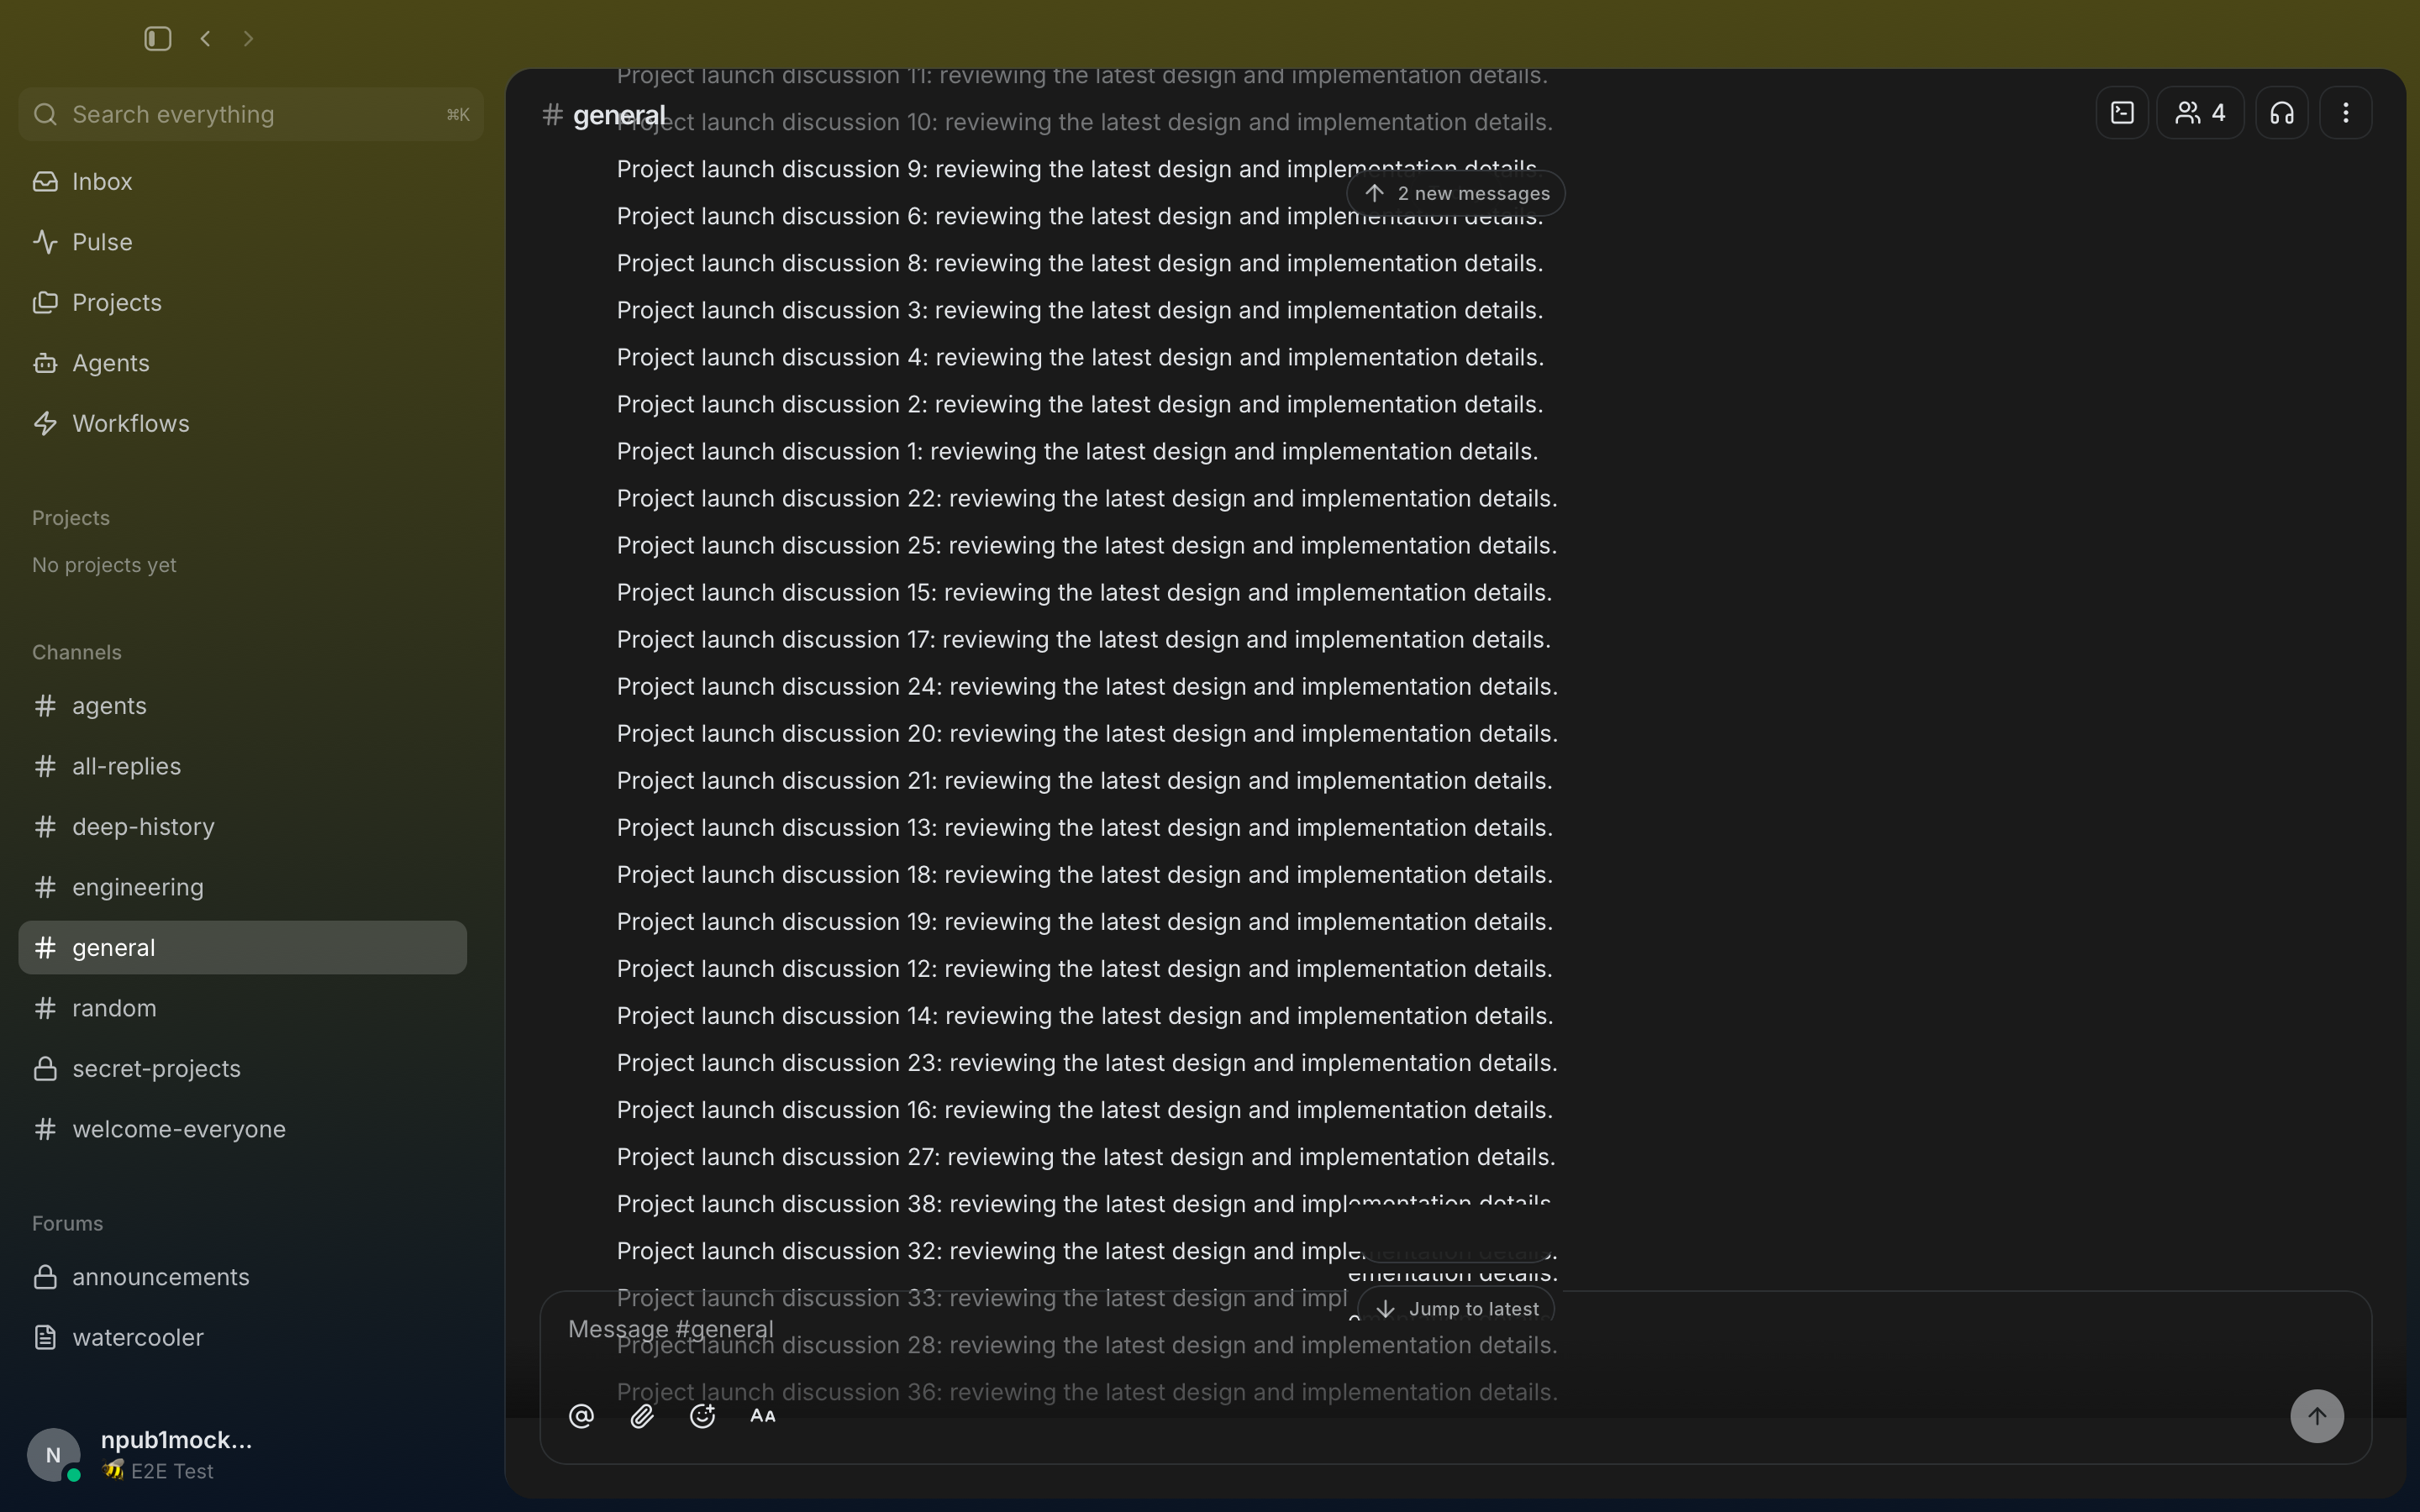Toggle text formatting with the Aa icon

point(763,1416)
